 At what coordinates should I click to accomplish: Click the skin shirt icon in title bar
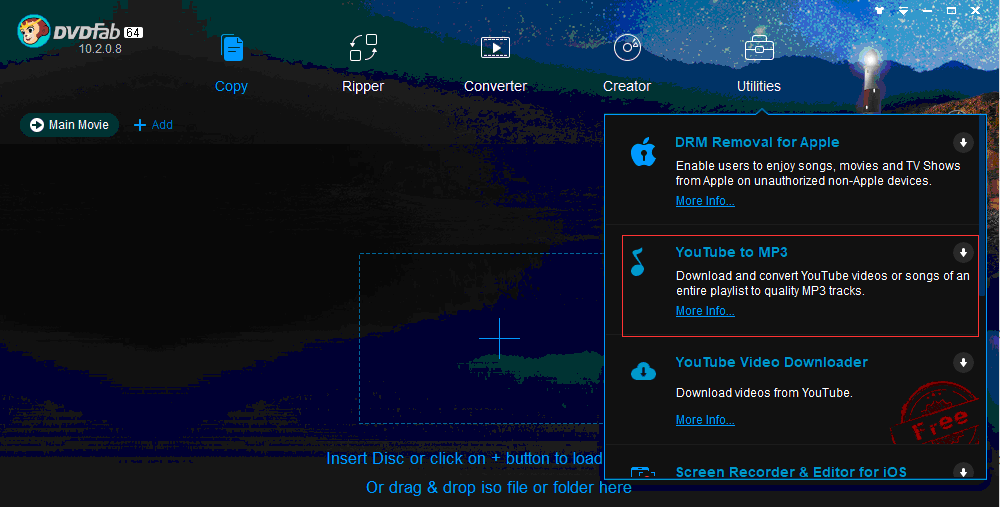(880, 10)
